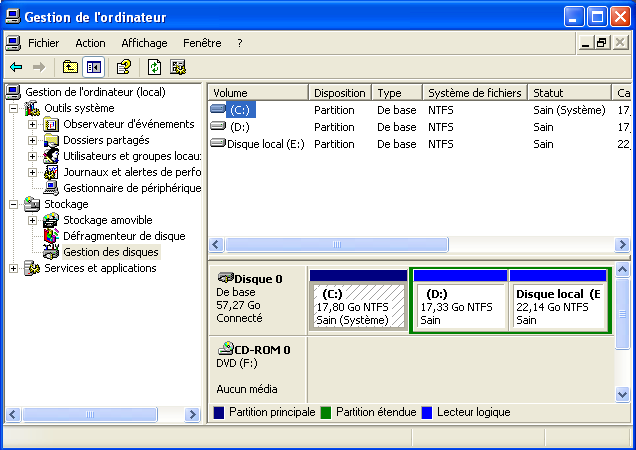Click tree pane horizontal scrollbar right arrow
Image resolution: width=636 pixels, height=450 pixels.
192,415
